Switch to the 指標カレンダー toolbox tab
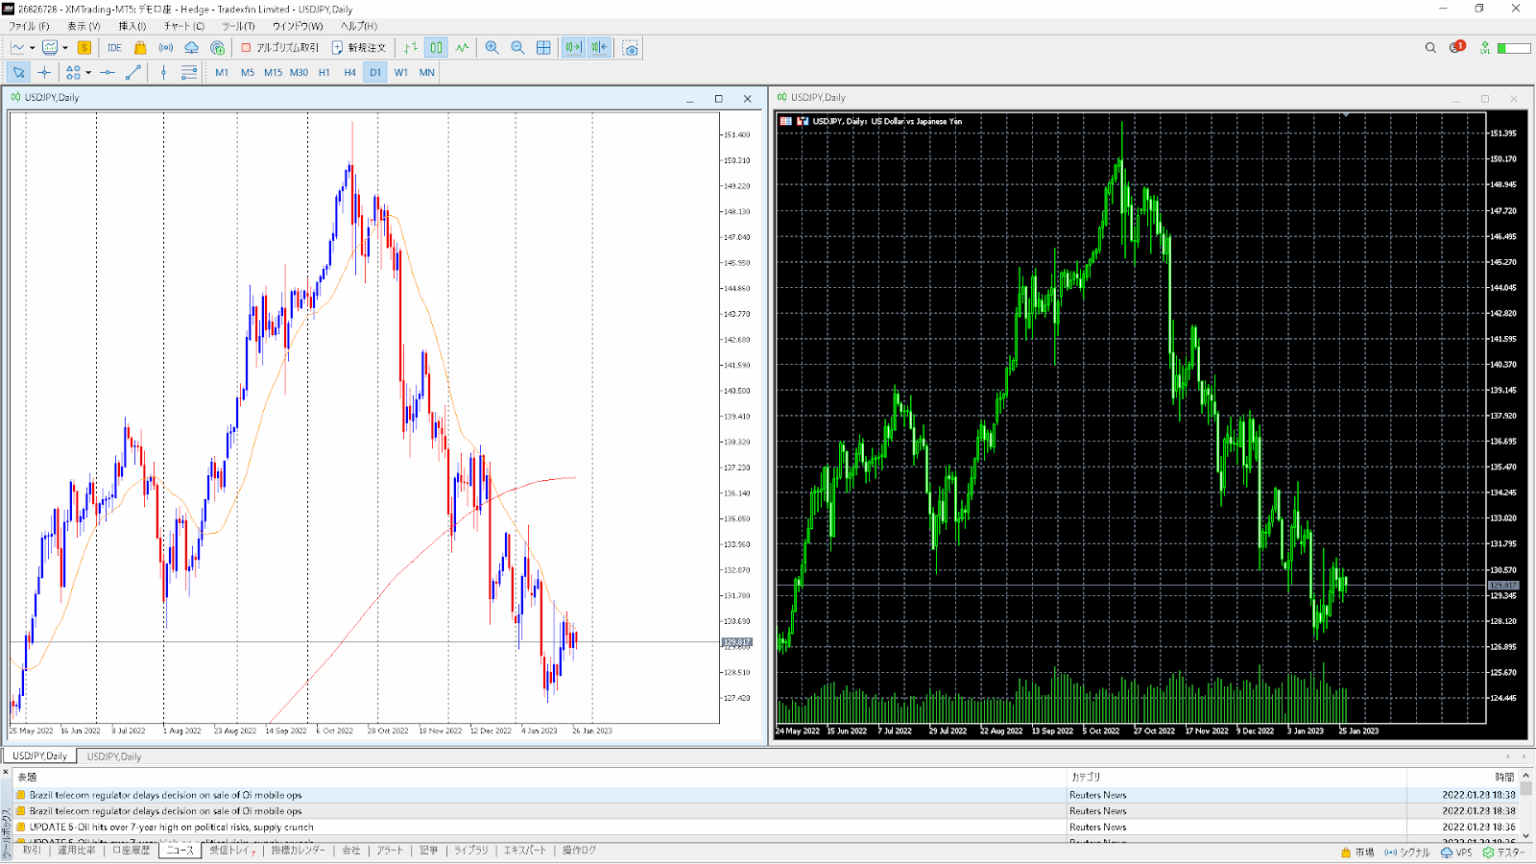The image size is (1536, 864). tap(298, 851)
